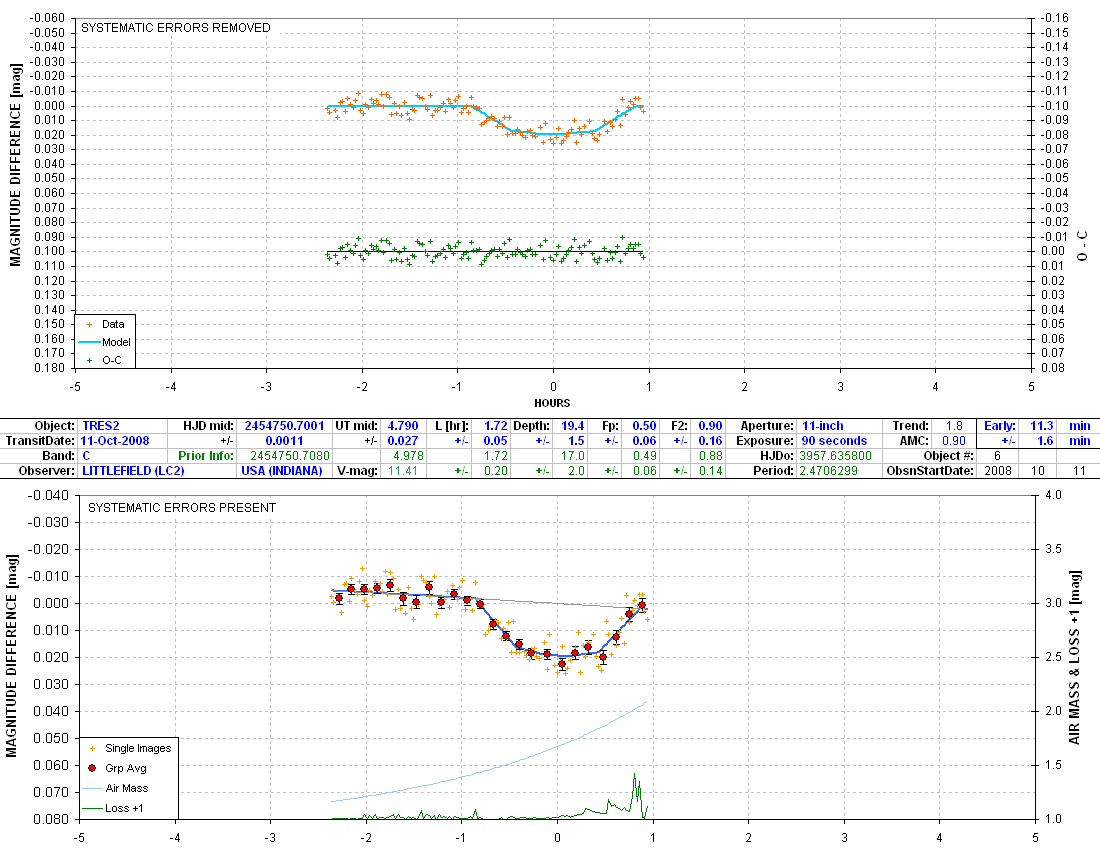Click the 'O - C' right axis label
Image resolution: width=1100 pixels, height=848 pixels.
(x=1082, y=246)
